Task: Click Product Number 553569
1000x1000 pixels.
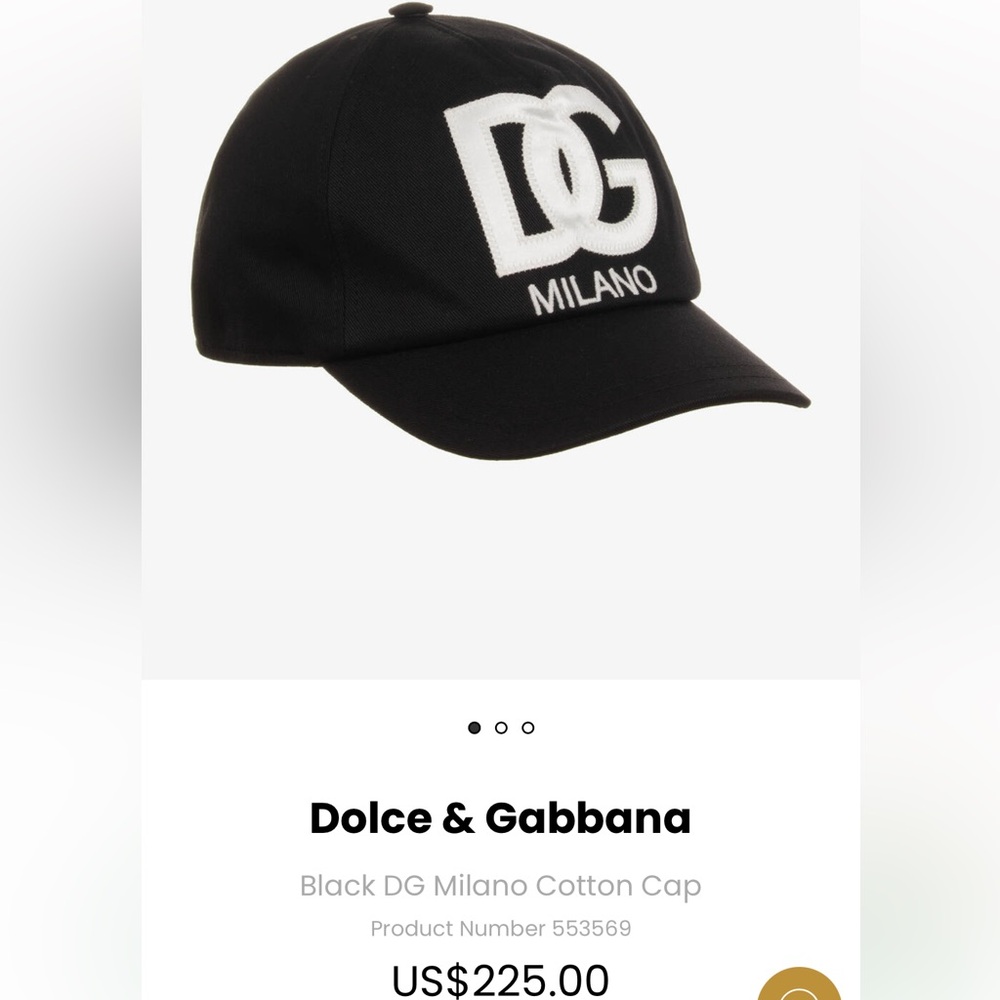Action: pos(499,928)
